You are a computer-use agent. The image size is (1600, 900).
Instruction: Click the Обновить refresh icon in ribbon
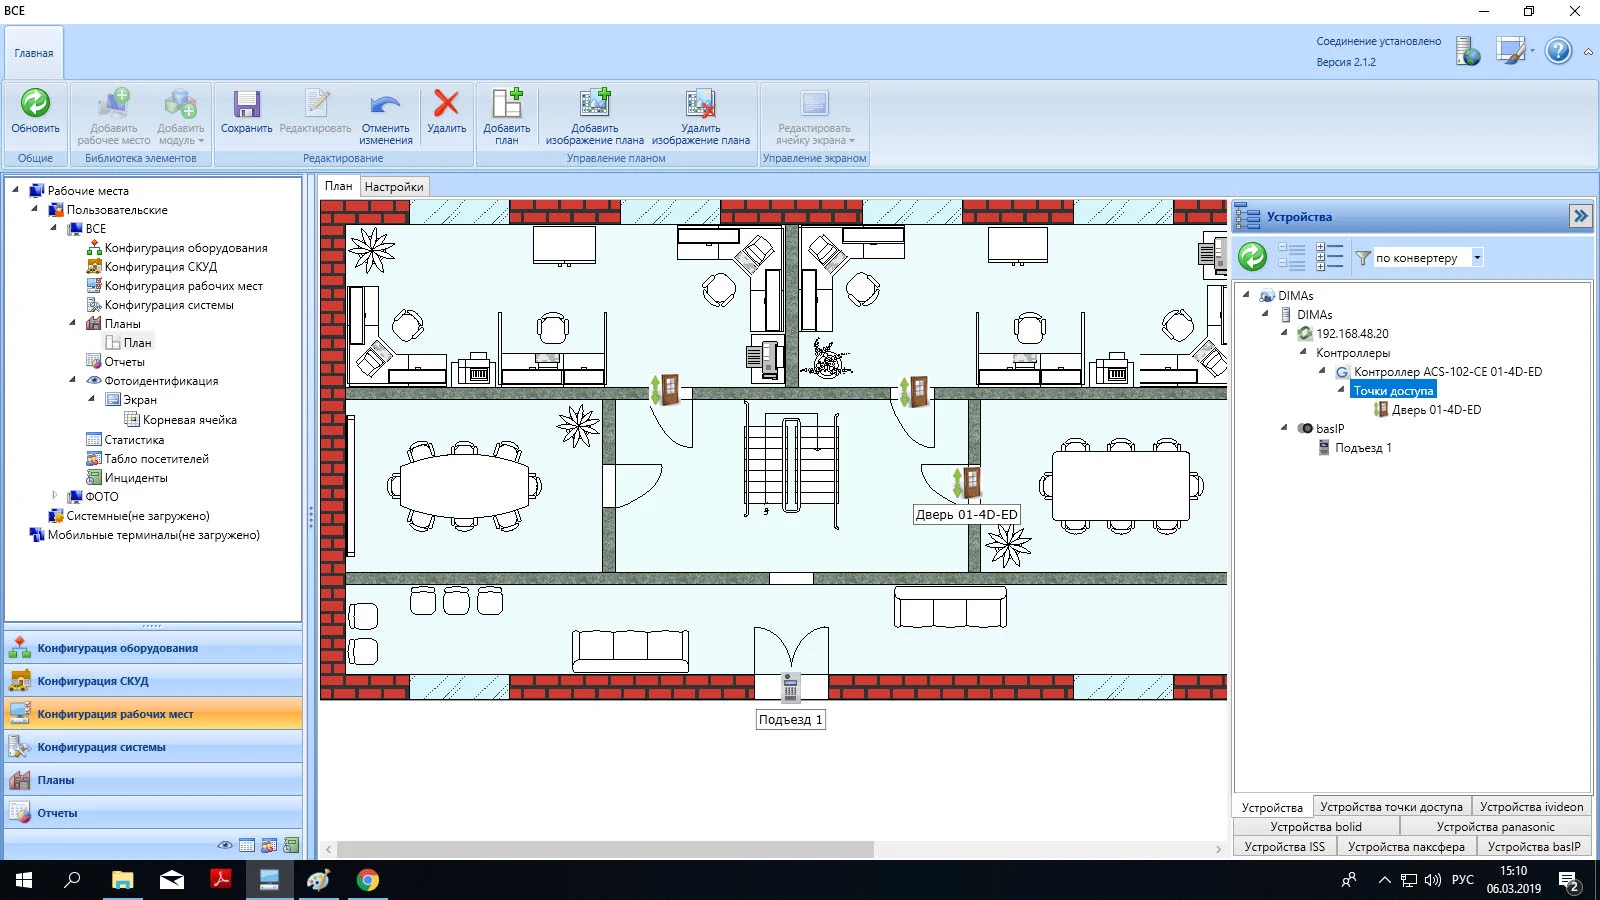point(35,104)
